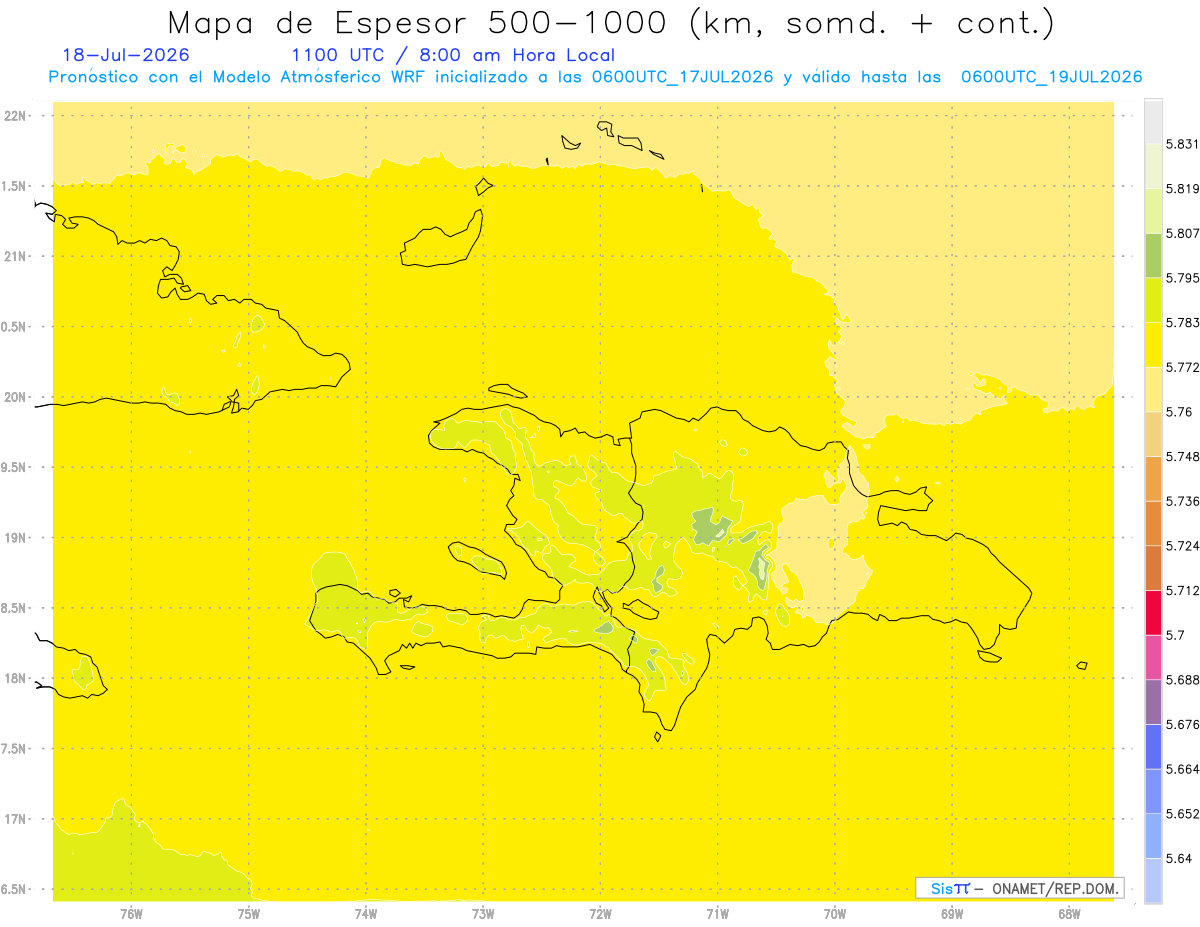
Task: Click the legend value '5.664'
Action: pyautogui.click(x=1183, y=769)
